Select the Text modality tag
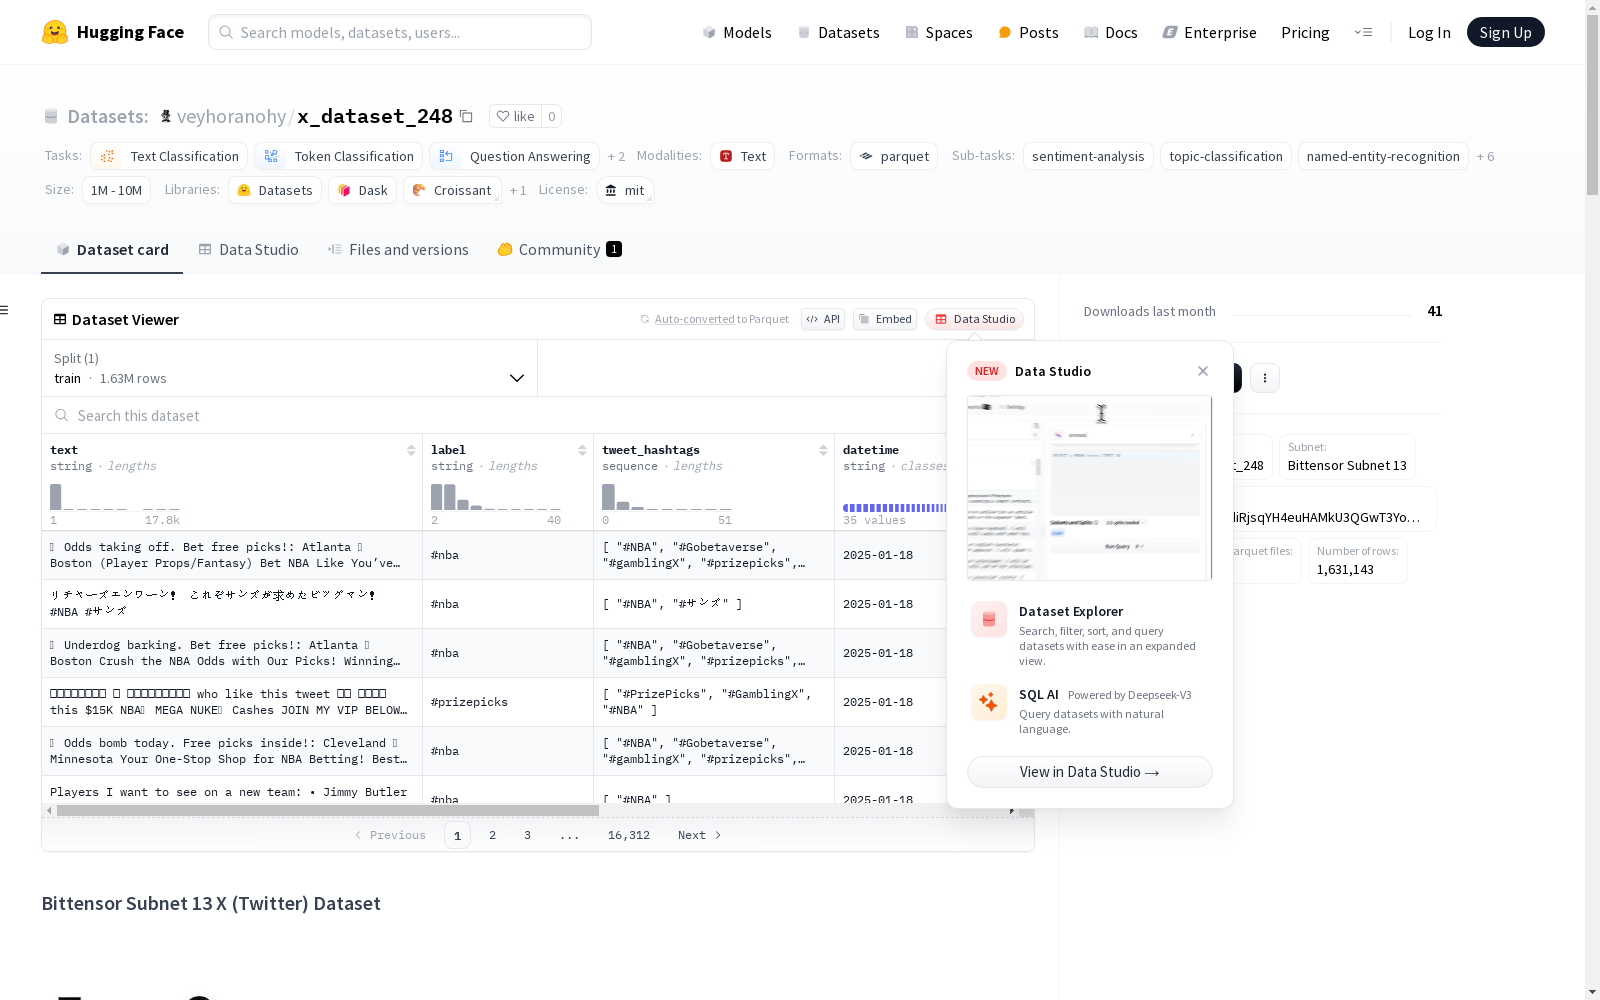Screen dimensions: 1600x1000 [x=742, y=156]
